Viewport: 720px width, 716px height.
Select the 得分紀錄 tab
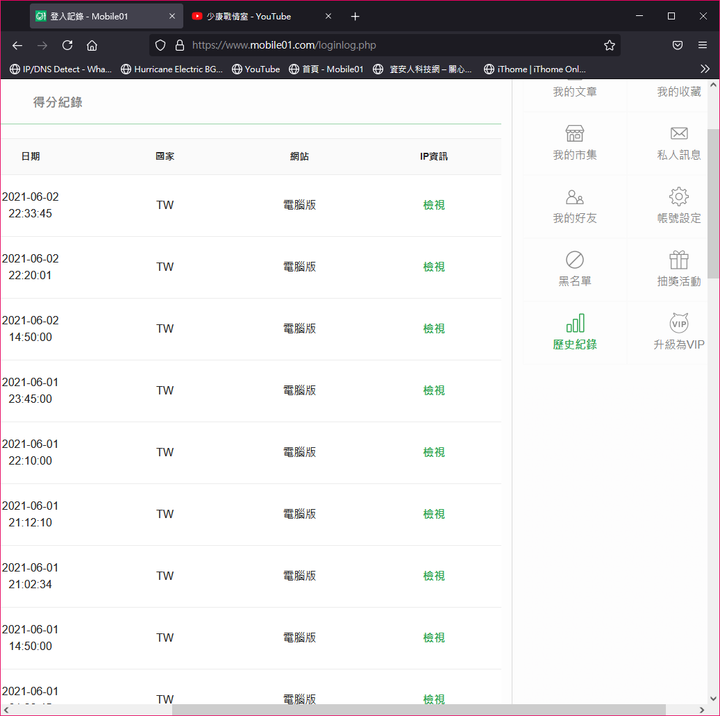58,102
